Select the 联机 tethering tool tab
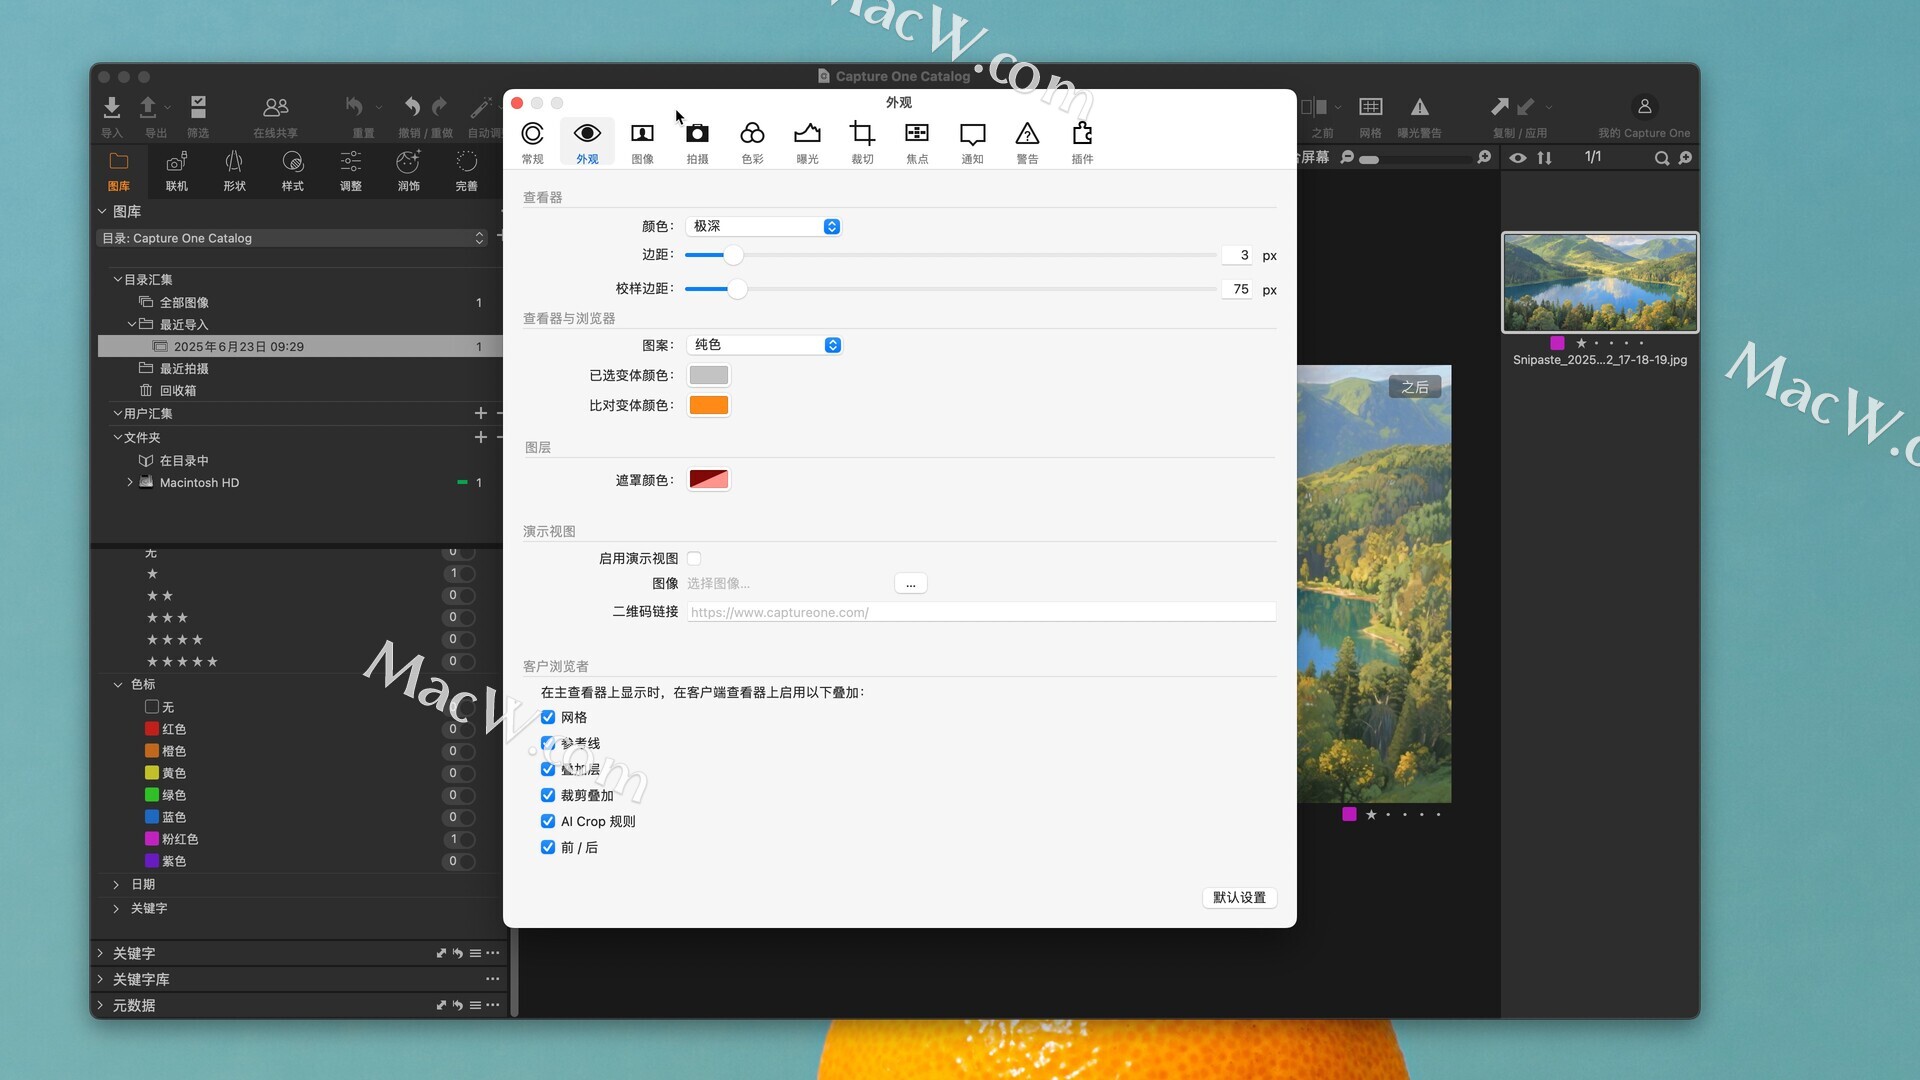Screen dimensions: 1920x1080 [x=177, y=170]
